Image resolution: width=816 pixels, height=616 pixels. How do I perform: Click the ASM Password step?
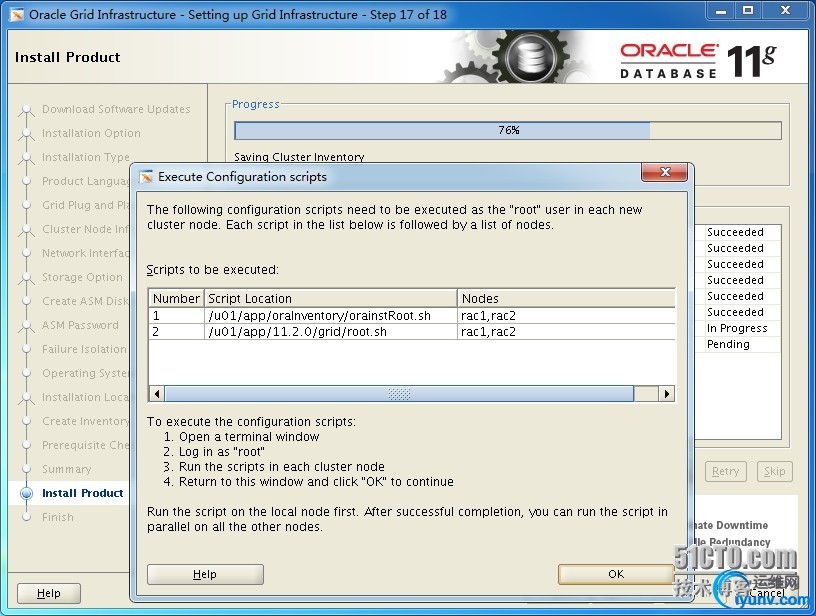coord(80,325)
